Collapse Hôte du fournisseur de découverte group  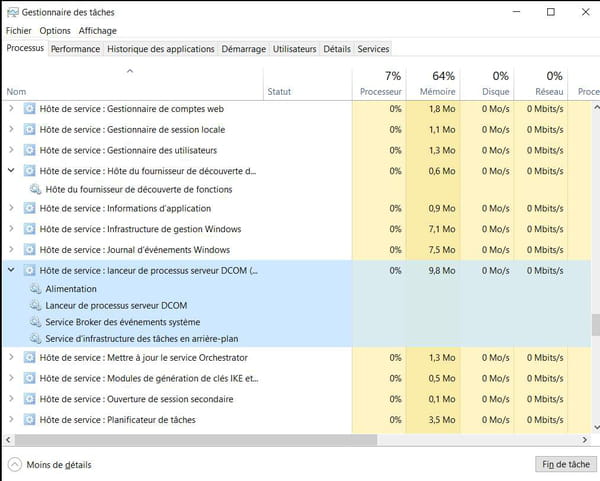pyautogui.click(x=11, y=170)
